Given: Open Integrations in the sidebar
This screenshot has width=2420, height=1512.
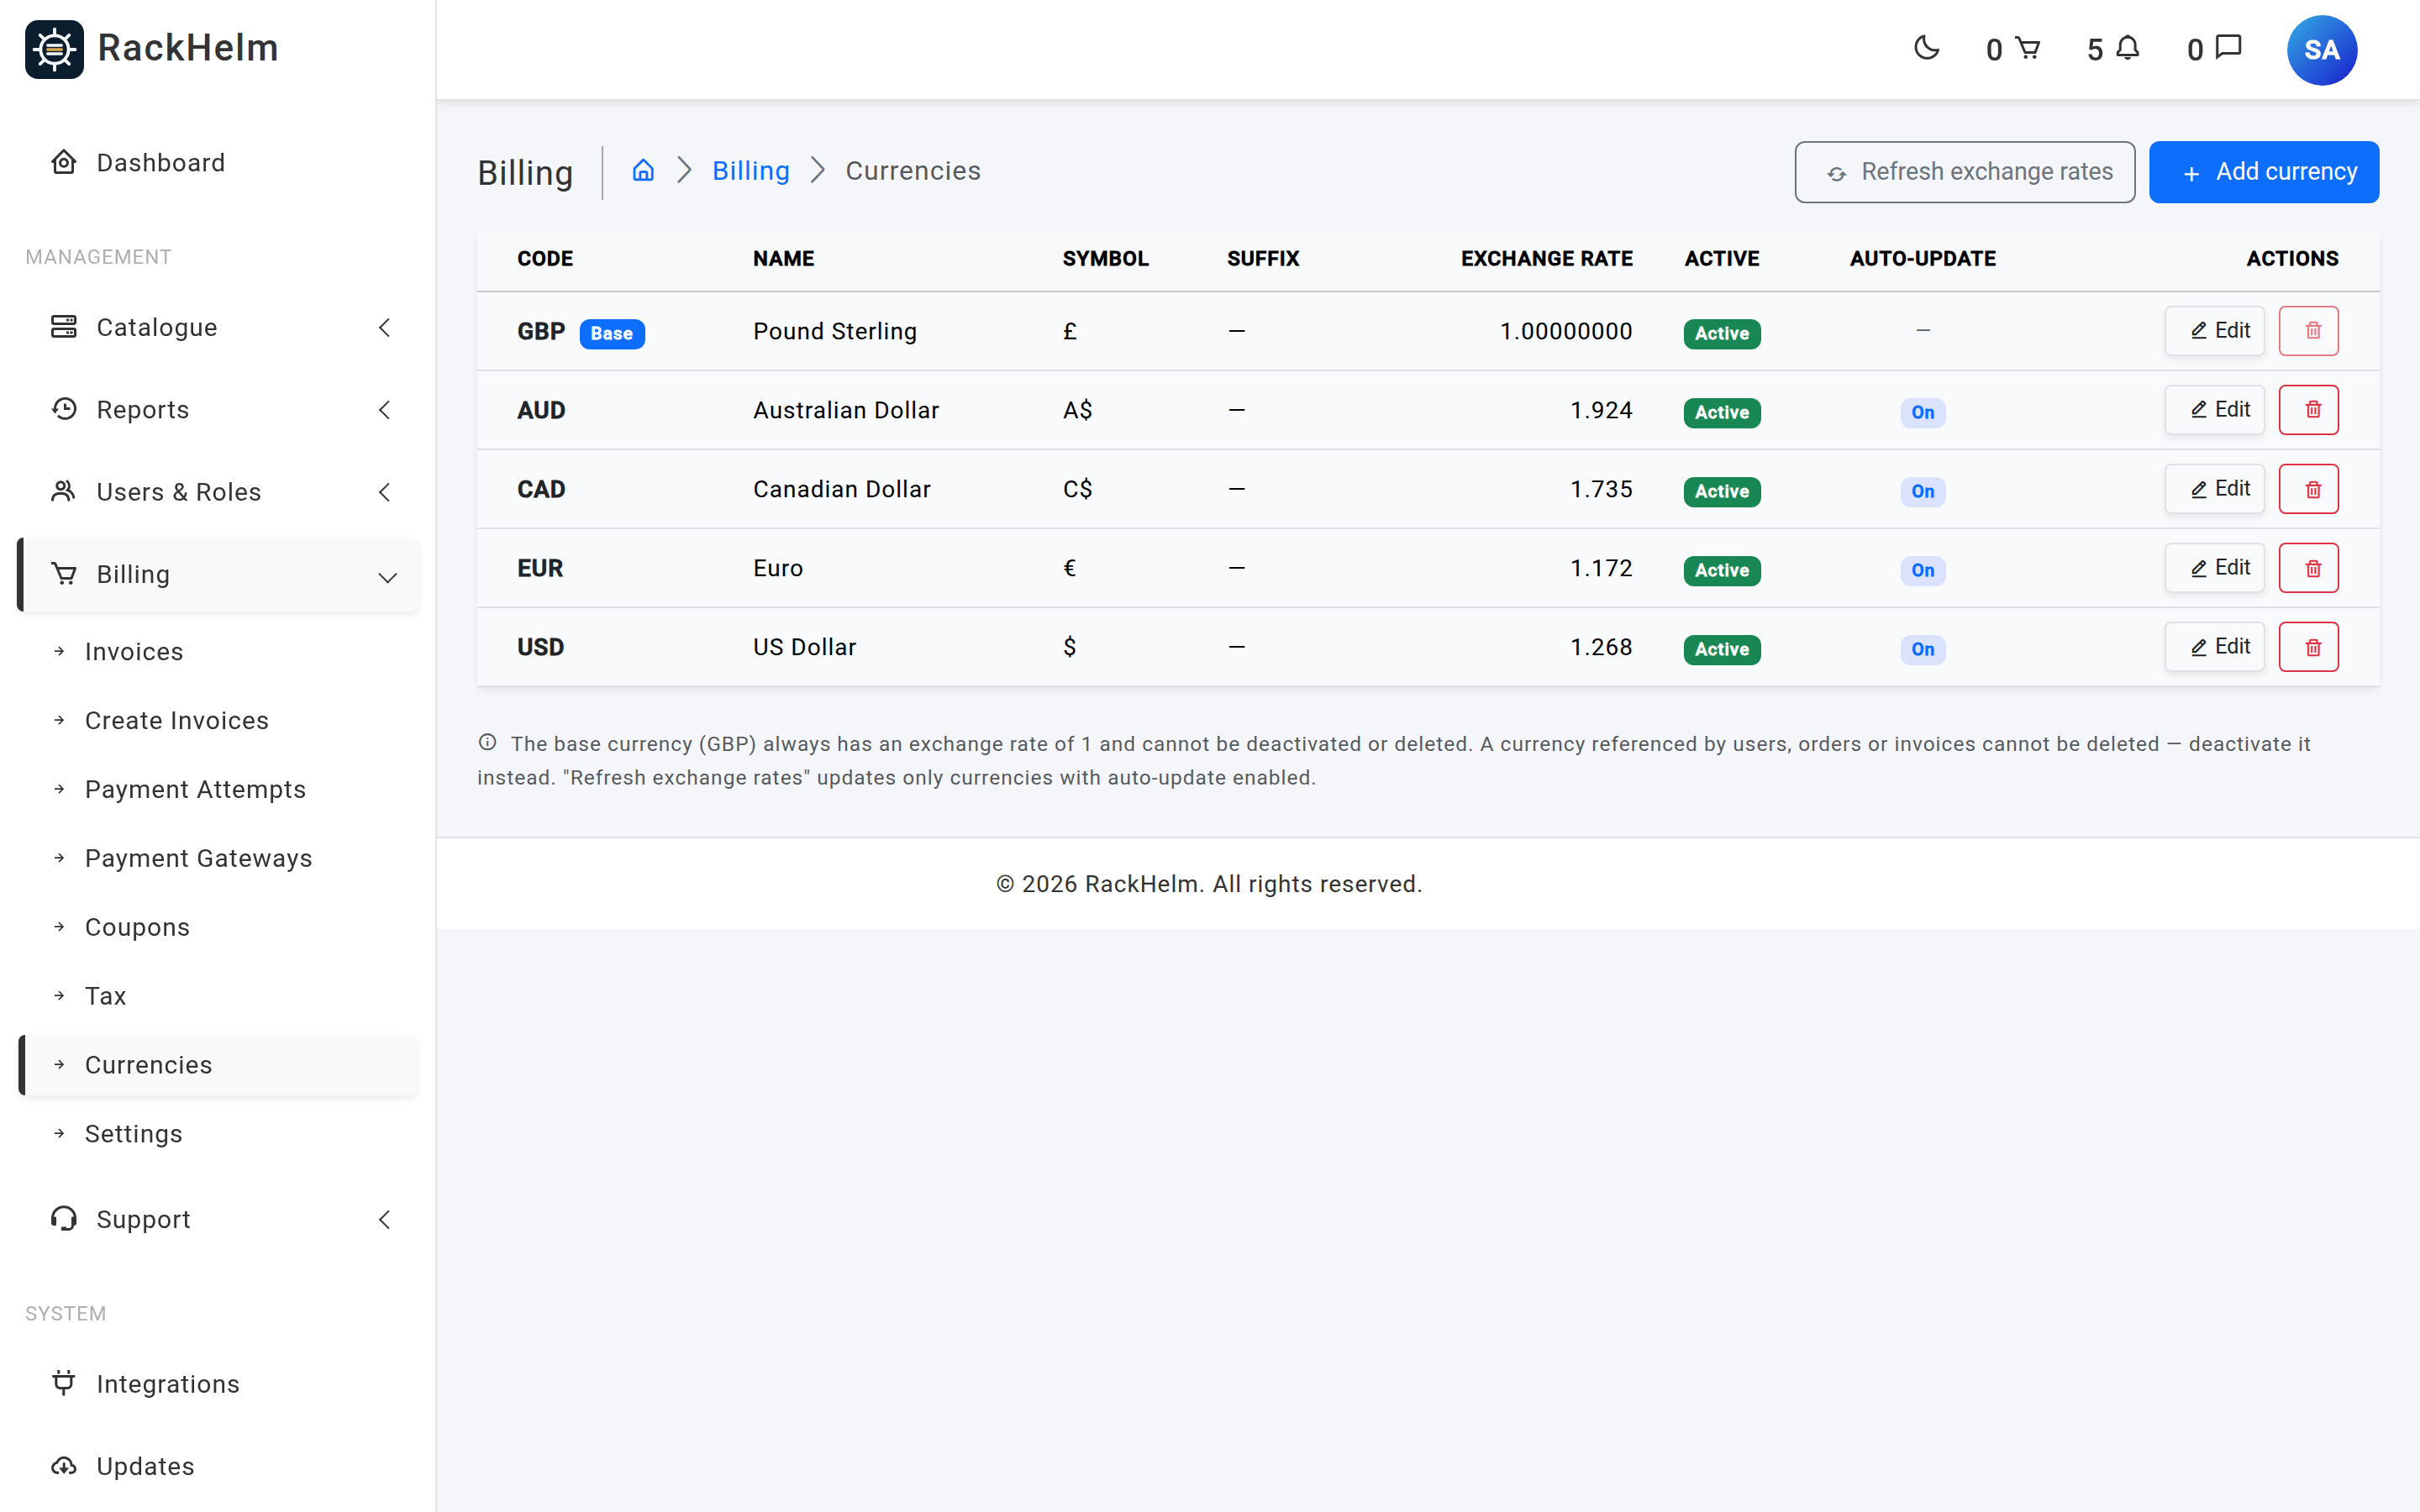Looking at the screenshot, I should point(218,1384).
